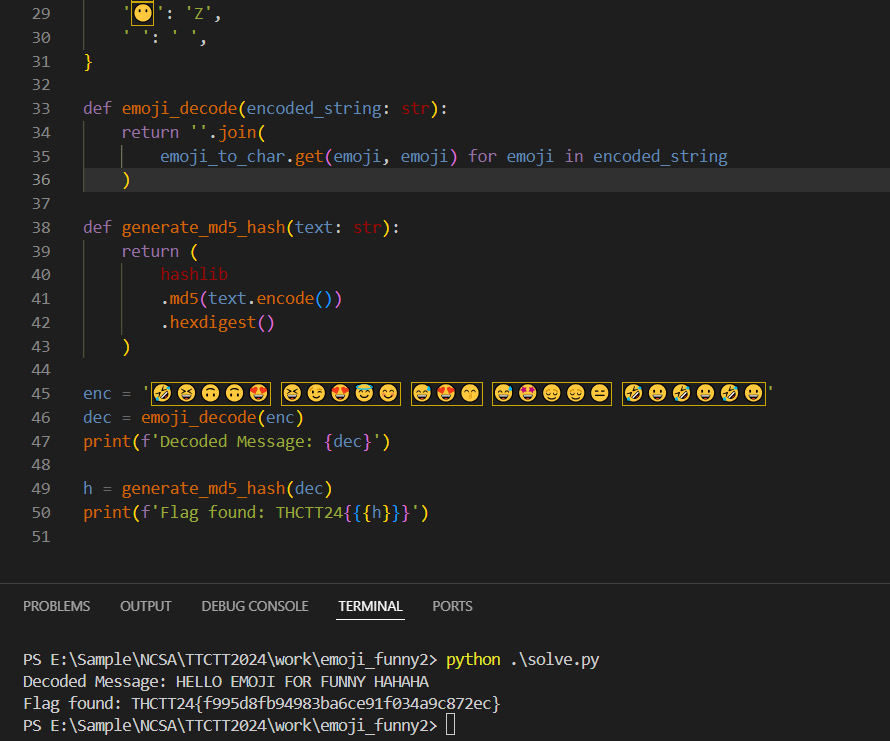Screen dimensions: 890x741
Task: Click the first emoji group in enc string
Action: (211, 394)
